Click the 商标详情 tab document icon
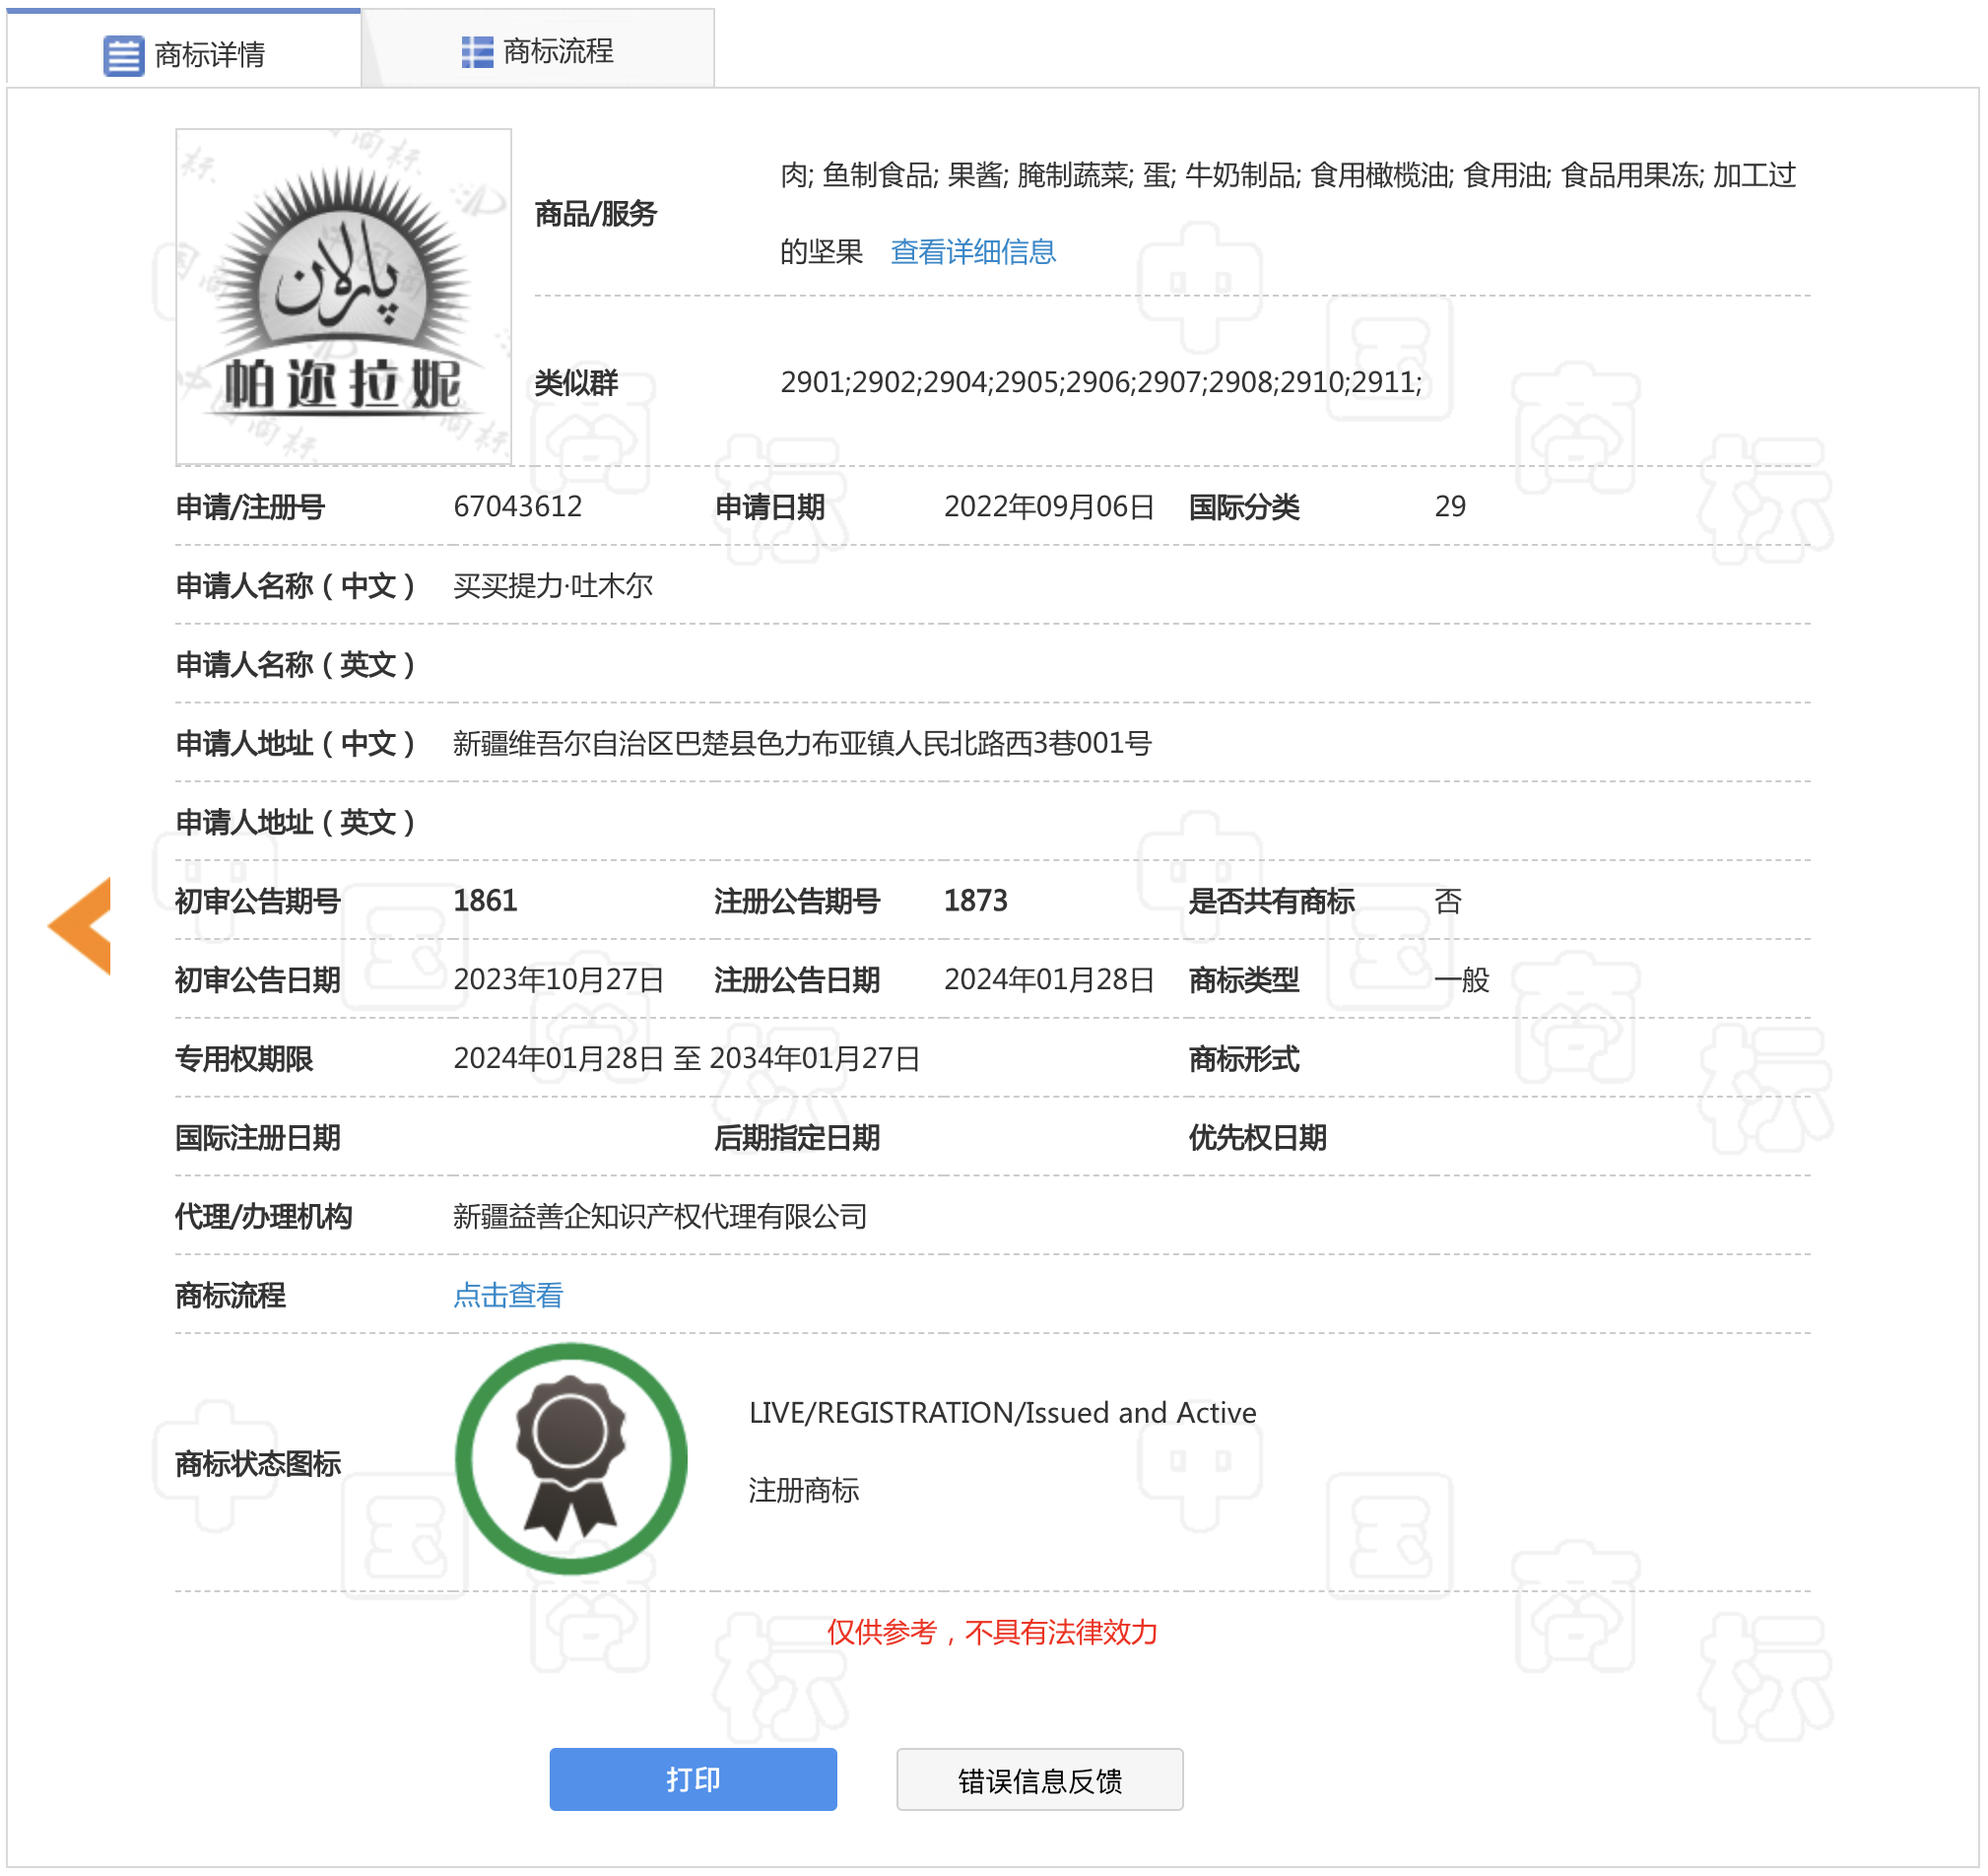Image resolution: width=1988 pixels, height=1876 pixels. [x=123, y=55]
